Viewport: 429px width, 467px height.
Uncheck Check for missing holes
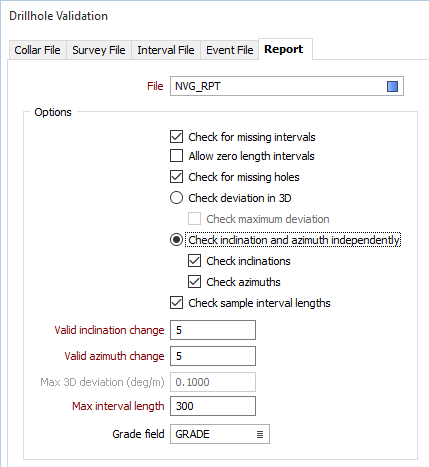176,177
